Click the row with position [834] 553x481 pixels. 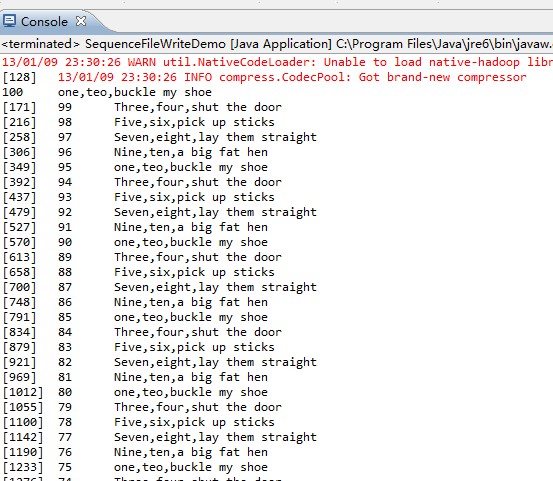[x=142, y=332]
